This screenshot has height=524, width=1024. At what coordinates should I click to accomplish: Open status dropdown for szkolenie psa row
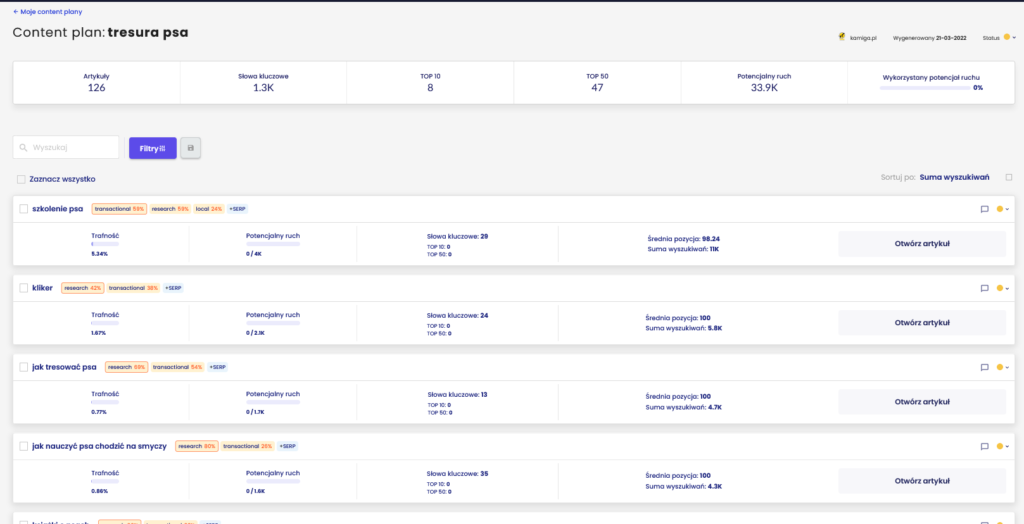1002,209
